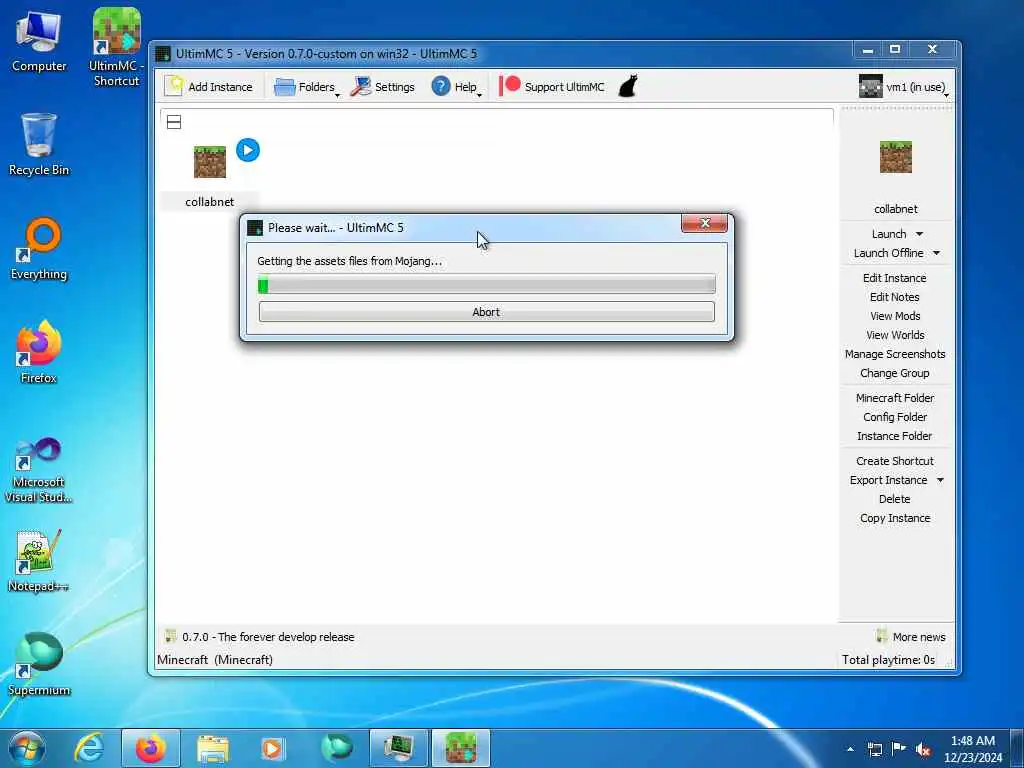Click the network tray icon

click(874, 749)
